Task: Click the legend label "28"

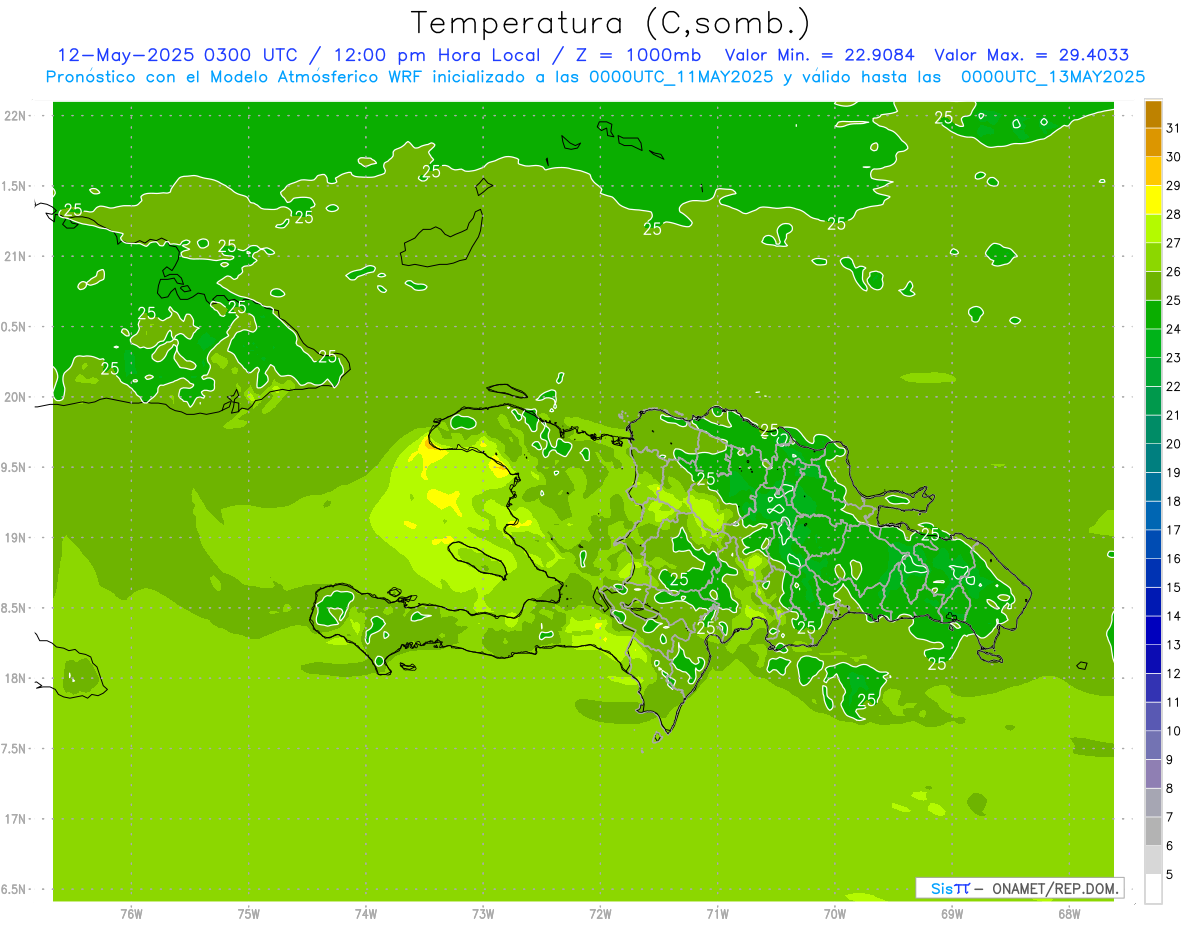Action: tap(1173, 214)
